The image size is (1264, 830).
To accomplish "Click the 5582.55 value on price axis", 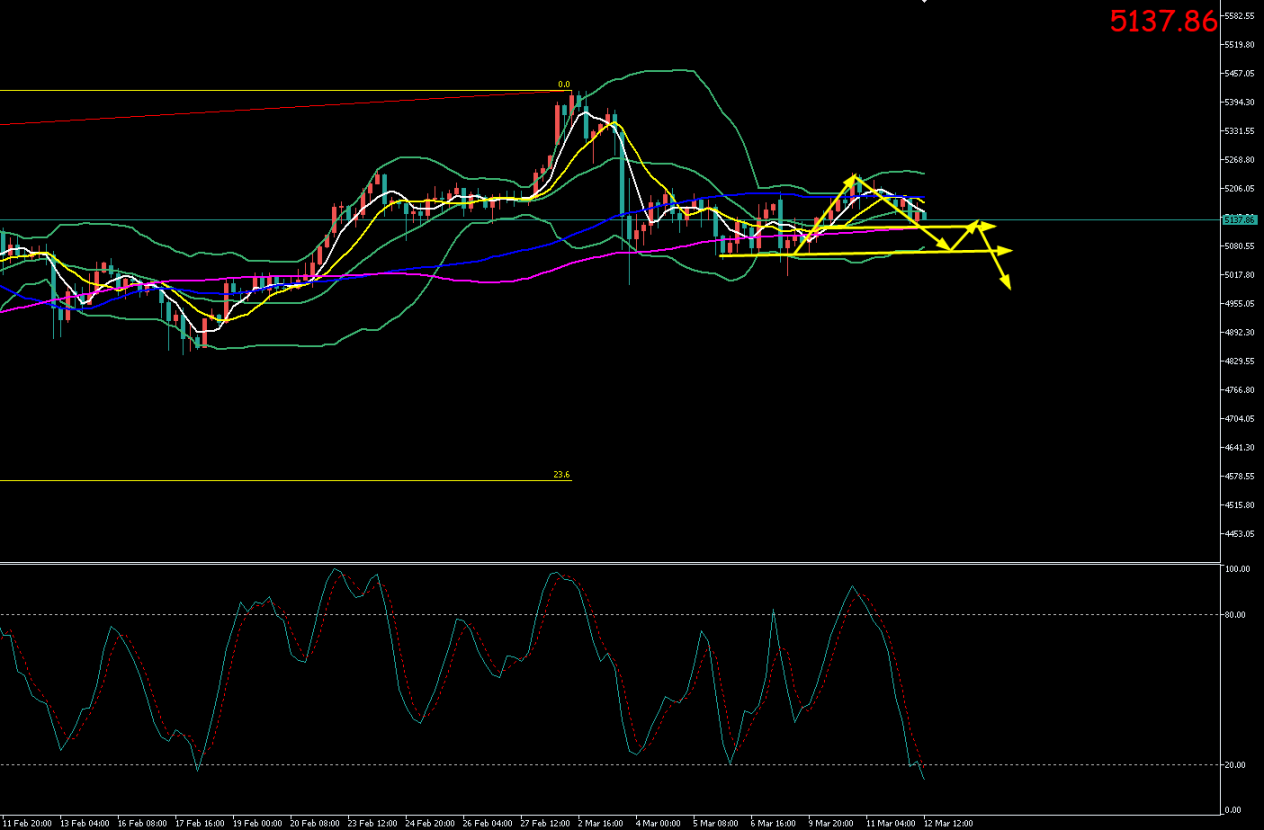I will 1240,16.
